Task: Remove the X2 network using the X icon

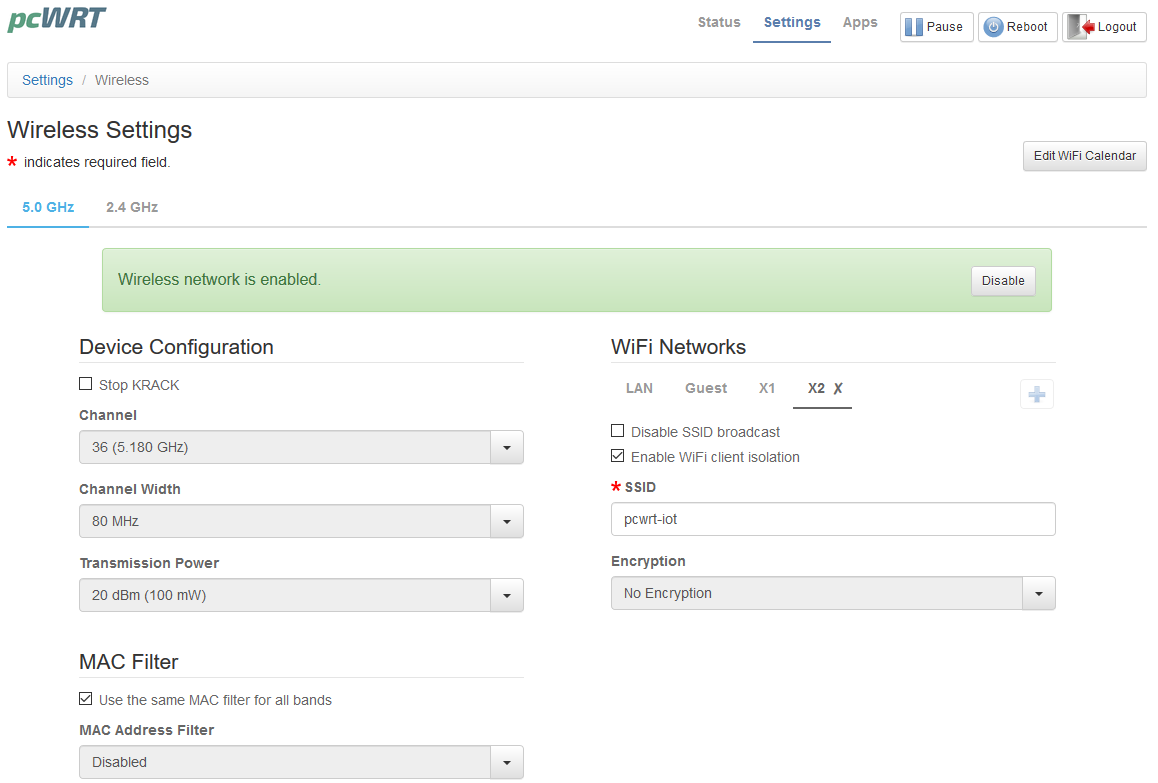Action: (838, 389)
